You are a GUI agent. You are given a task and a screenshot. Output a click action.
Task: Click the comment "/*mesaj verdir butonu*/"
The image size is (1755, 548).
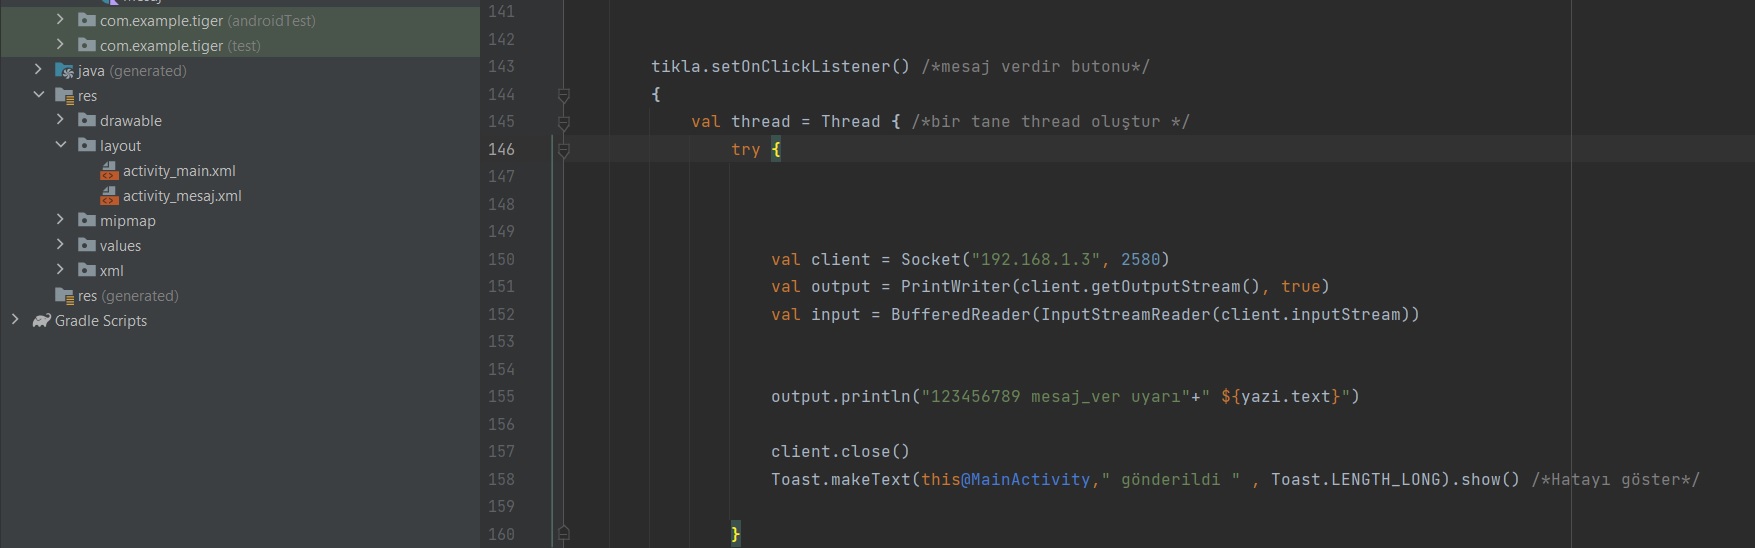click(1036, 67)
